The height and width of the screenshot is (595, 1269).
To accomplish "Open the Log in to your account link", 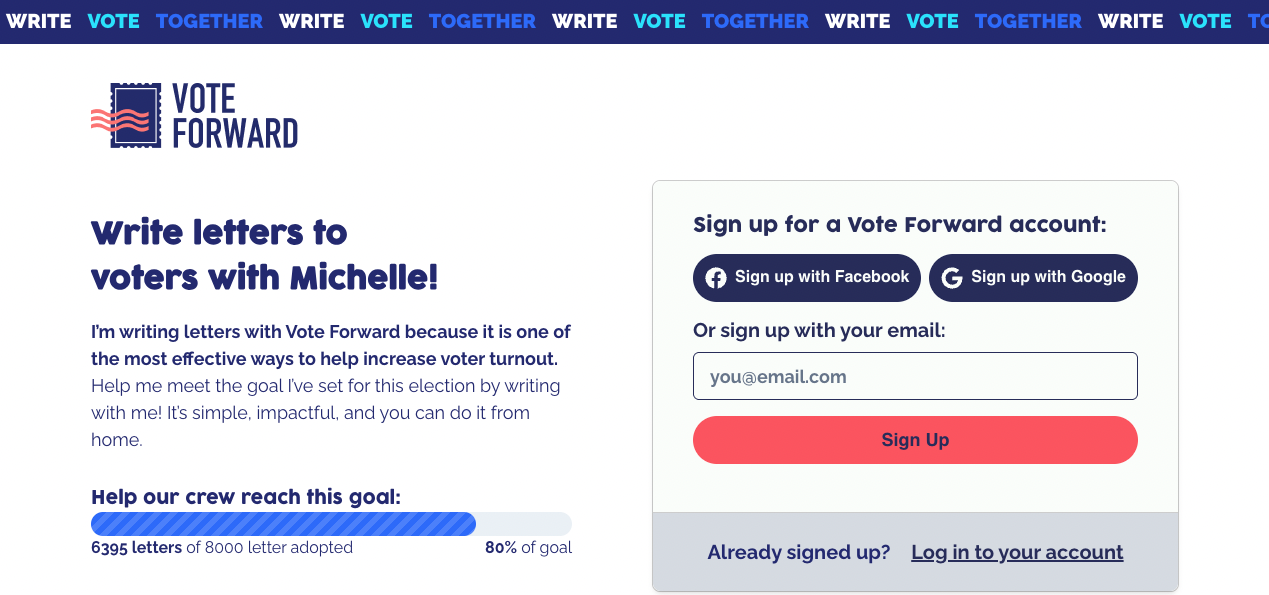I will coord(1017,553).
